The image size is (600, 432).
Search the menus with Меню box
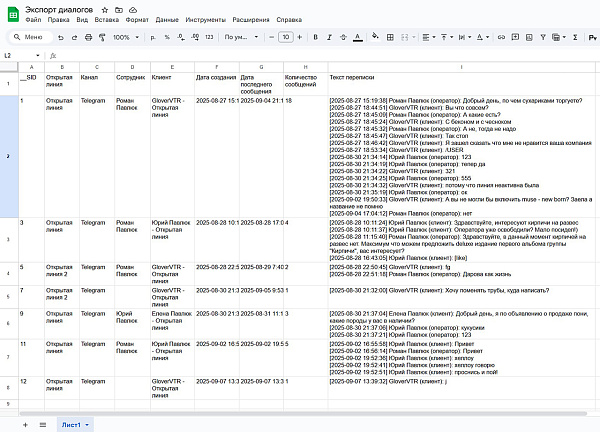click(31, 37)
